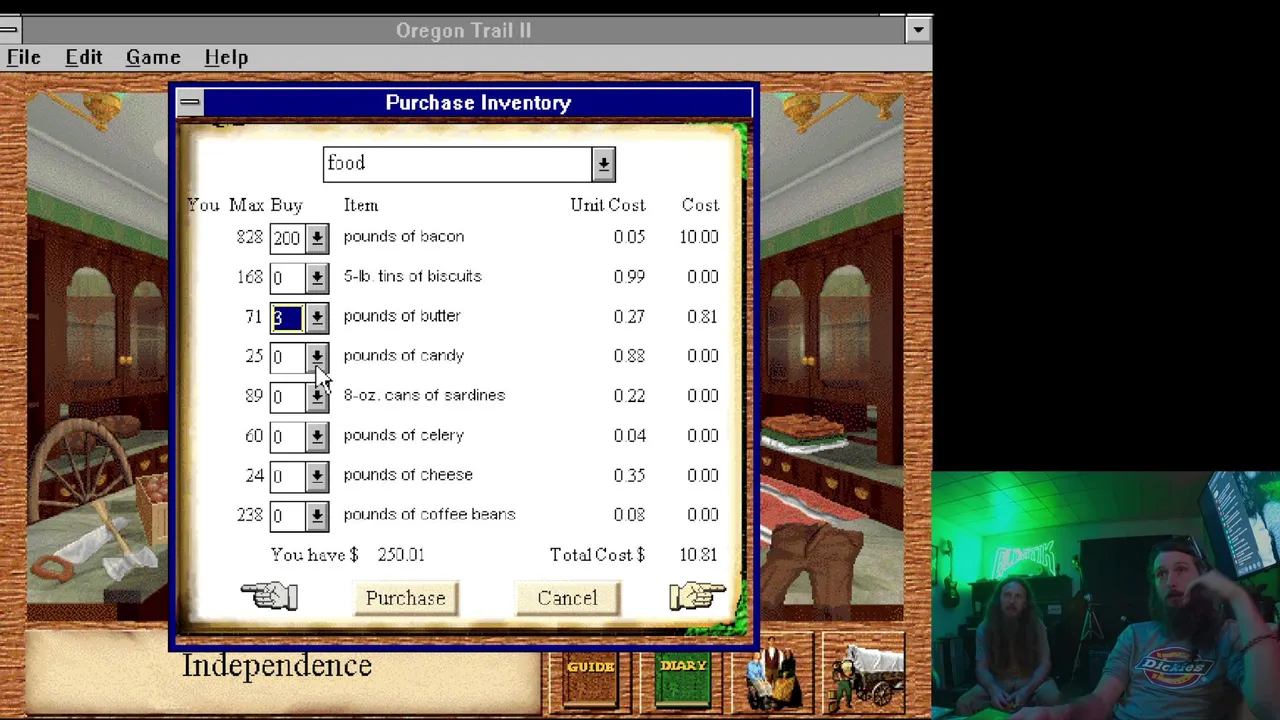Click the Total Cost value 10.81
This screenshot has width=1280, height=720.
pyautogui.click(x=698, y=555)
